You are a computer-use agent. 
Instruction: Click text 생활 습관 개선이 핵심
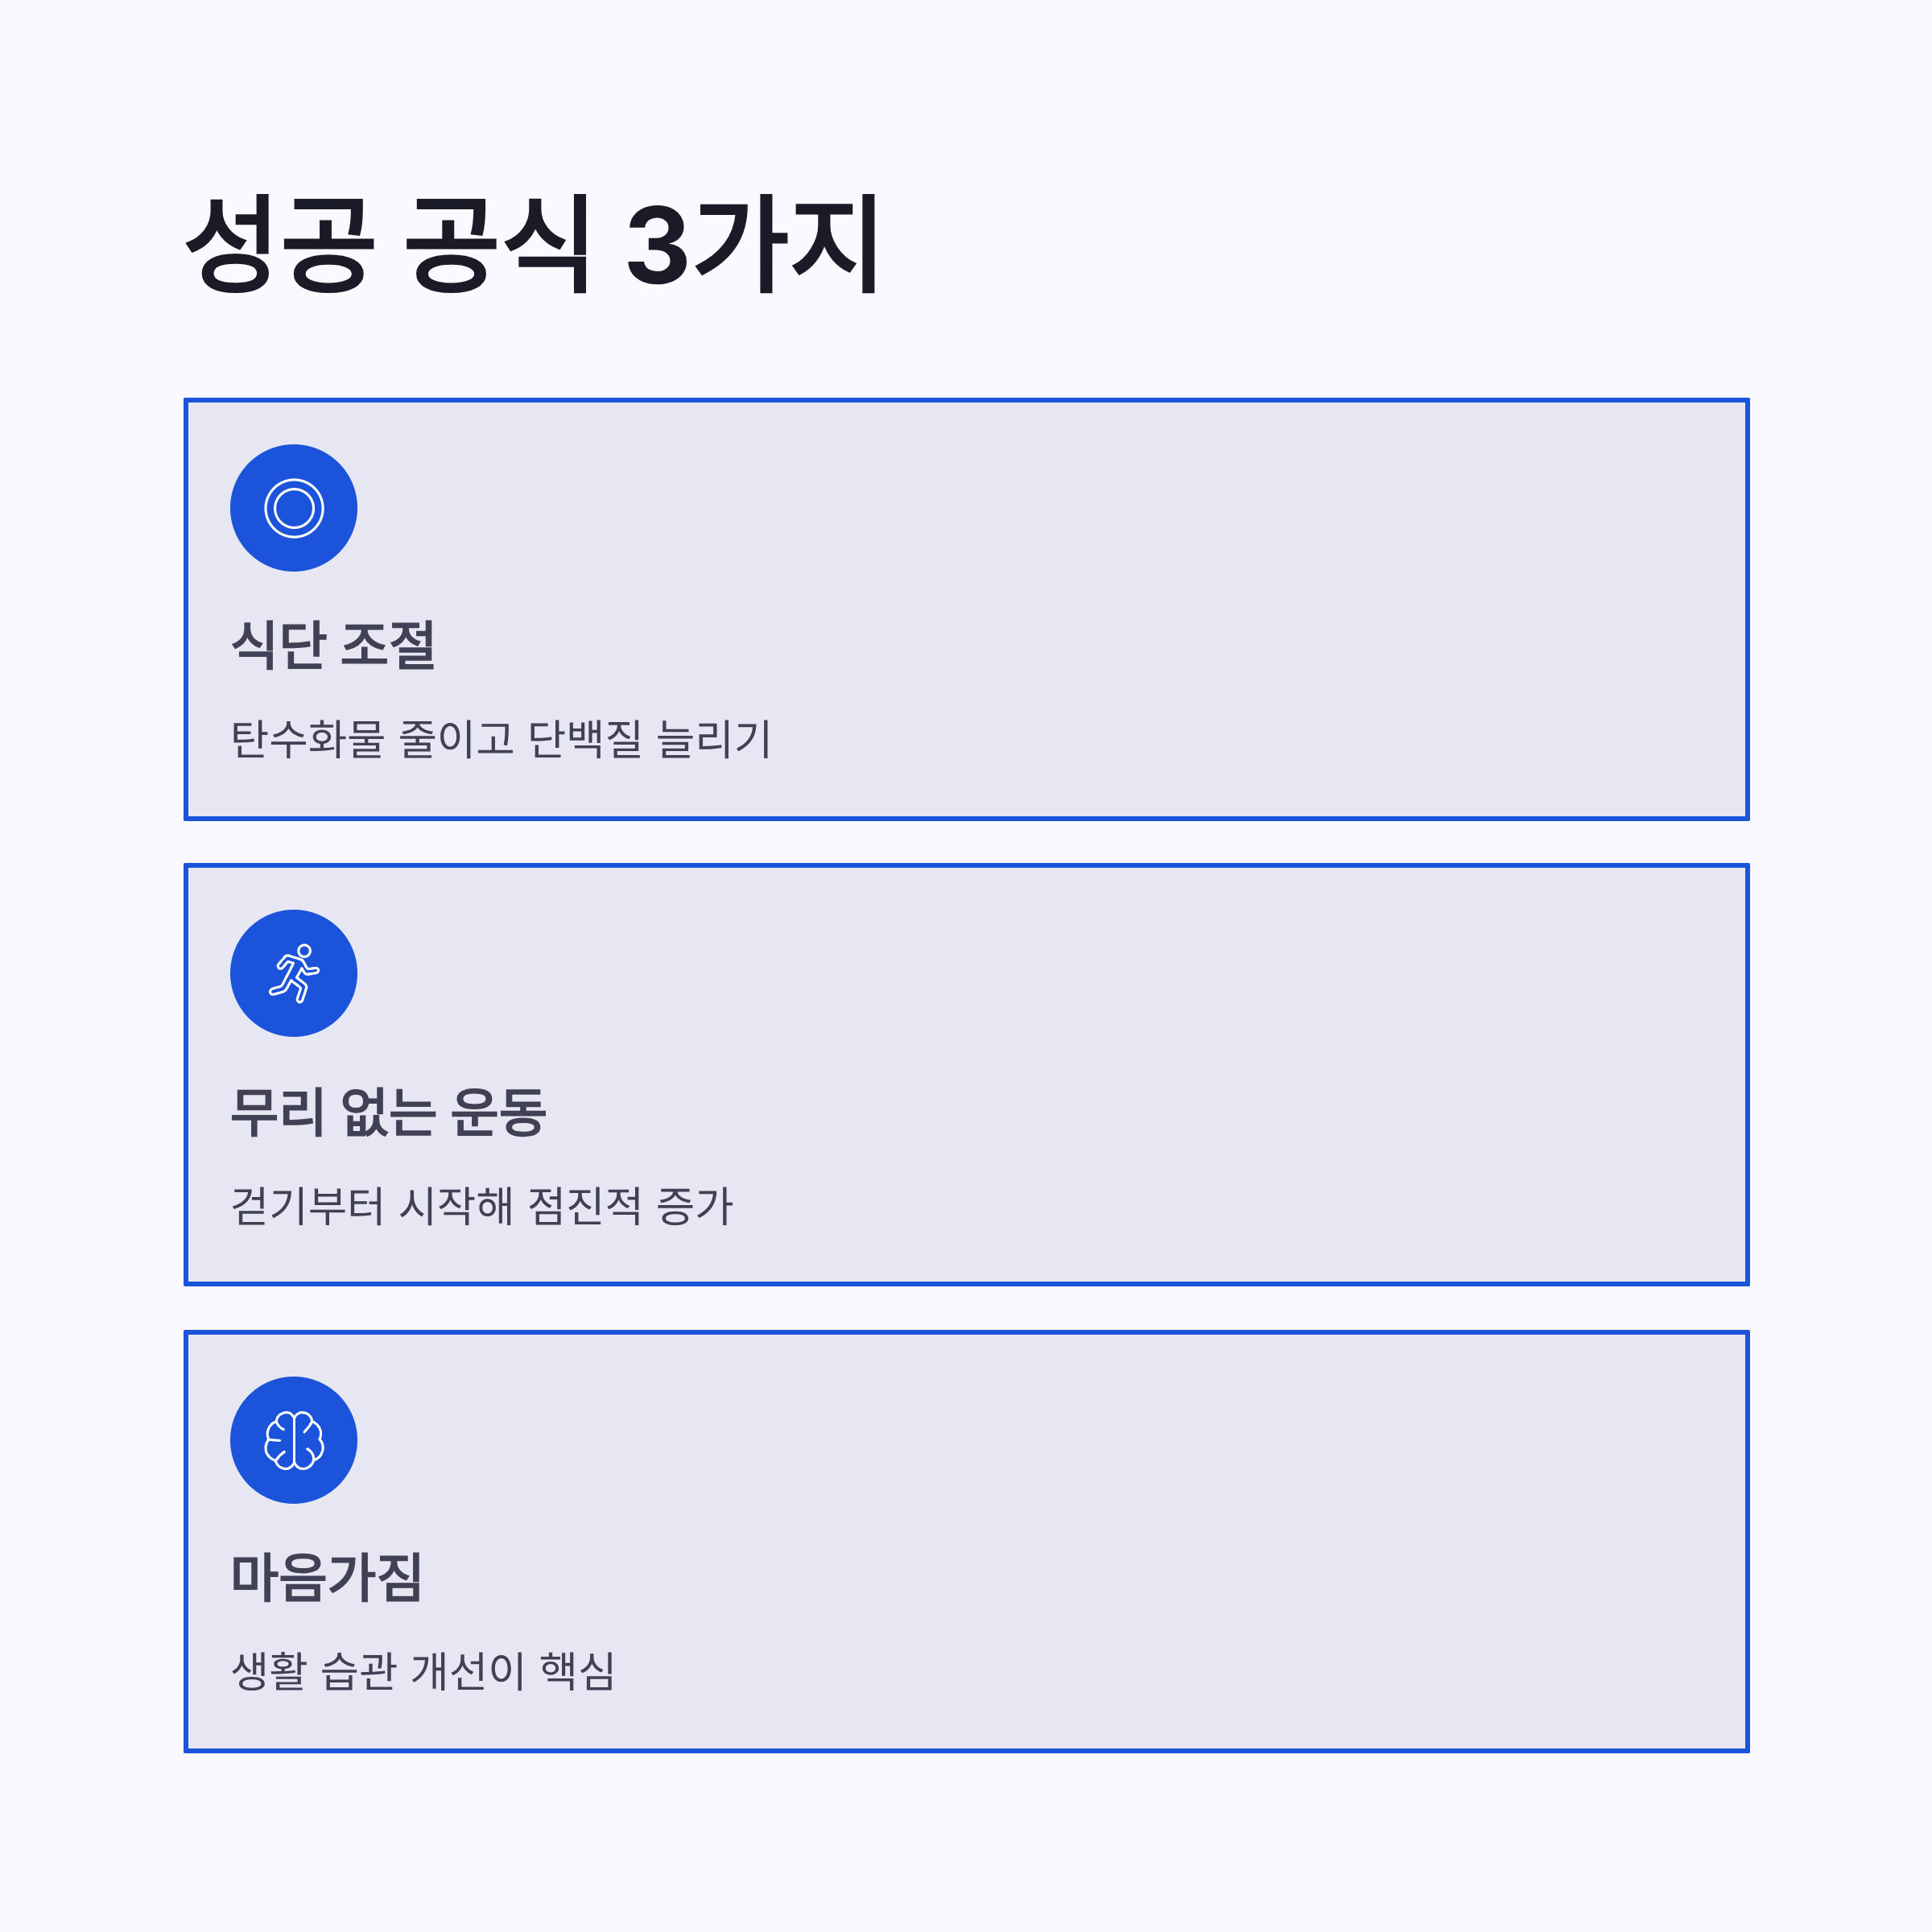pyautogui.click(x=423, y=1671)
